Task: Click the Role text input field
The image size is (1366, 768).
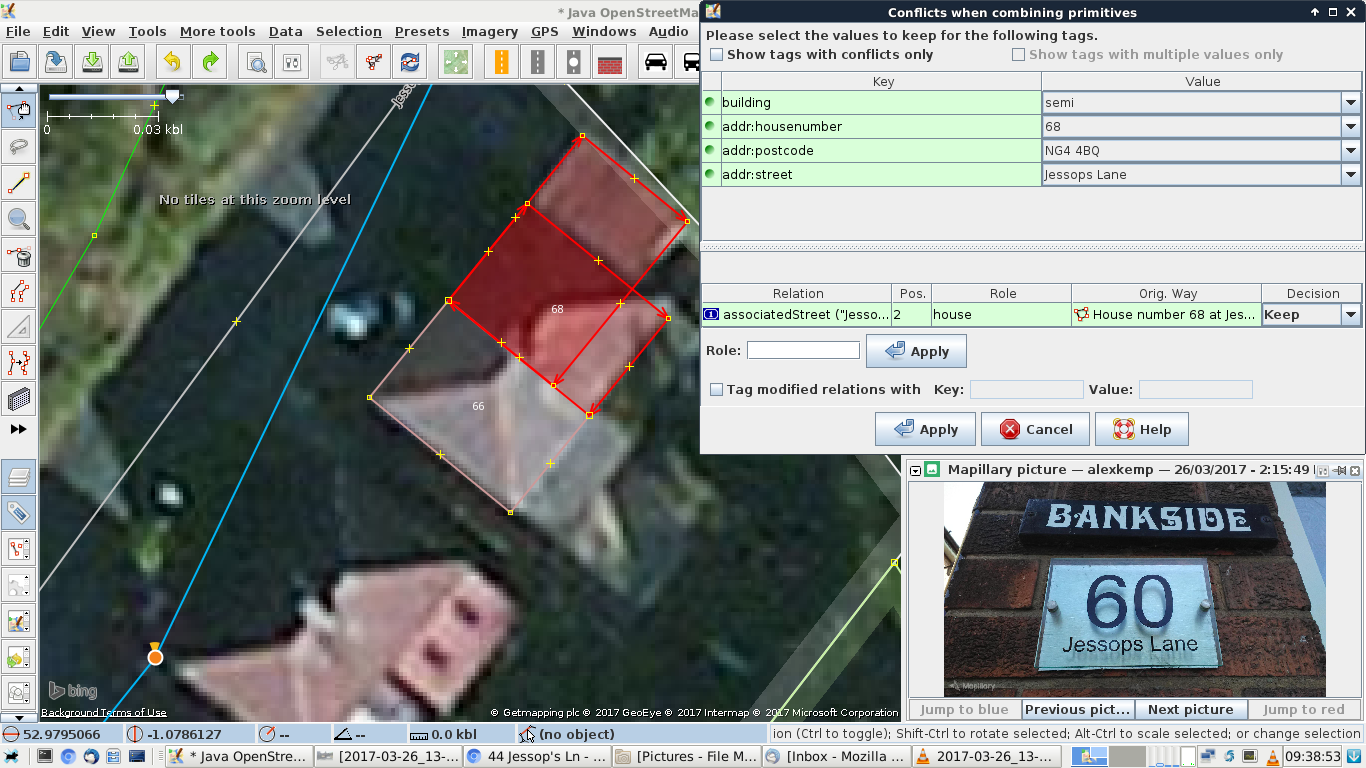Action: 803,351
